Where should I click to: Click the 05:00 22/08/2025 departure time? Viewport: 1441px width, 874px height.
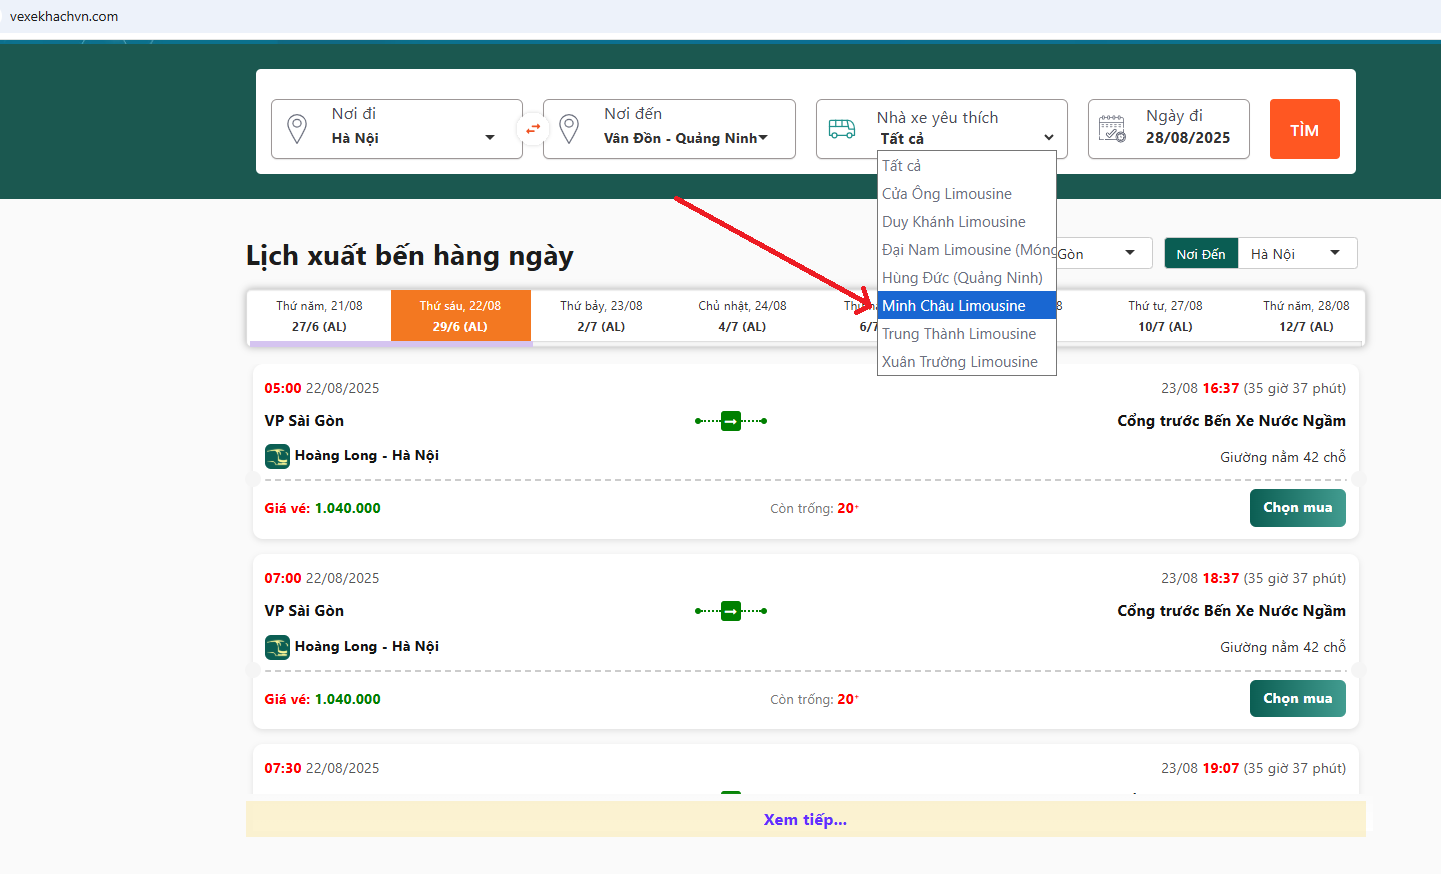[x=322, y=388]
